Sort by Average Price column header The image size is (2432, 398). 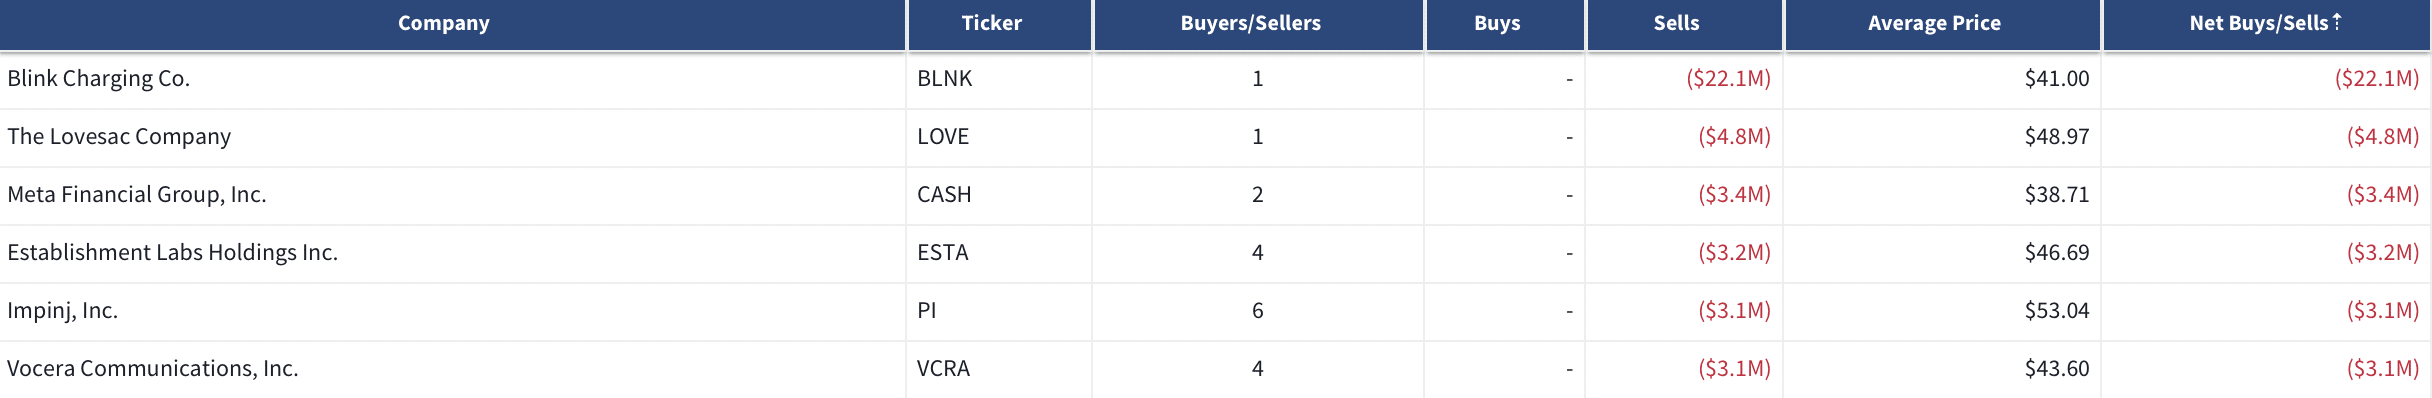[x=1934, y=23]
